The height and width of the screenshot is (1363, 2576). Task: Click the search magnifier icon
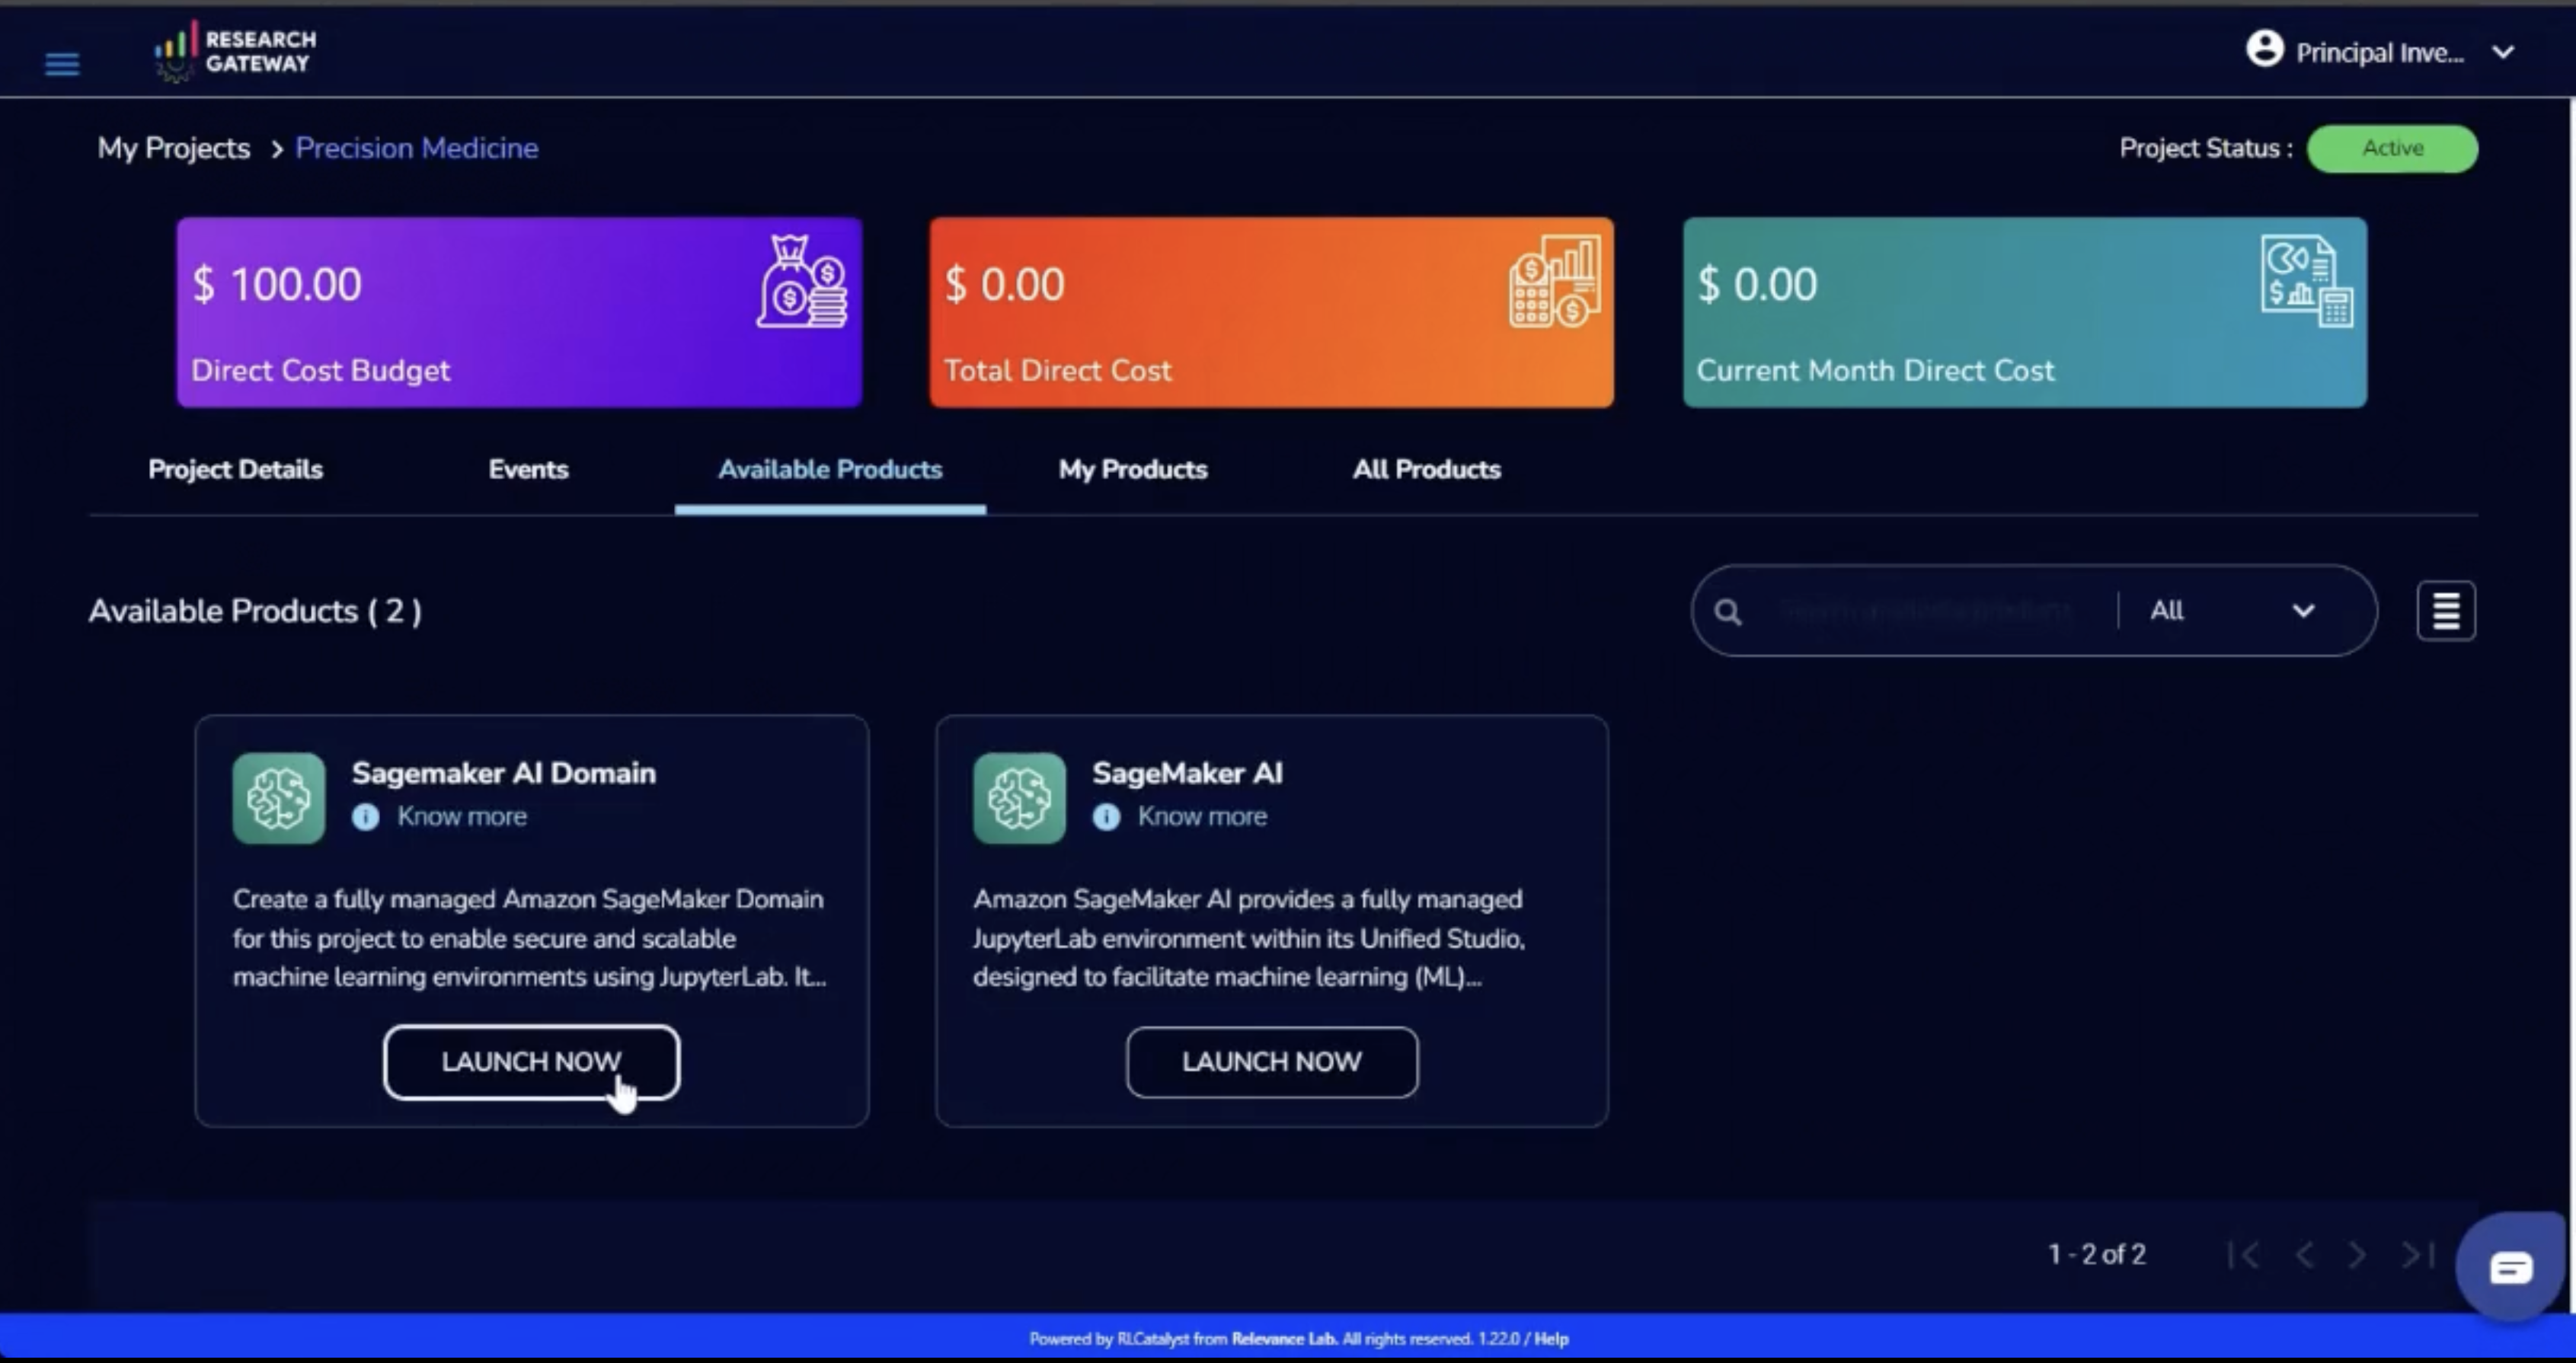tap(1728, 611)
